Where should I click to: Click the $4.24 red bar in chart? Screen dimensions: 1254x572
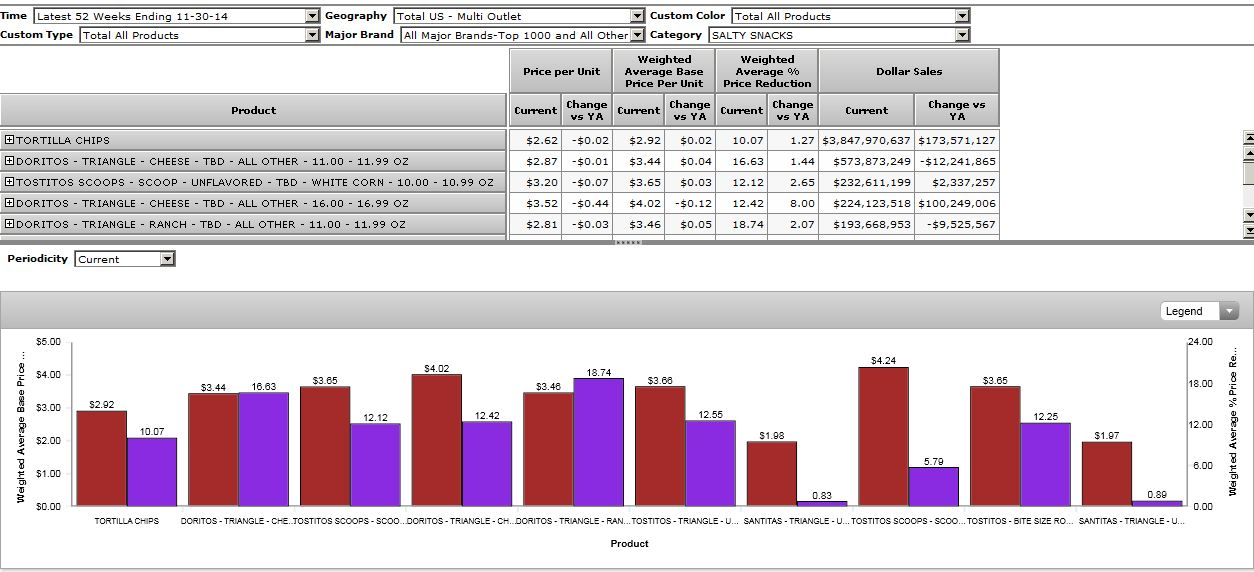[883, 436]
